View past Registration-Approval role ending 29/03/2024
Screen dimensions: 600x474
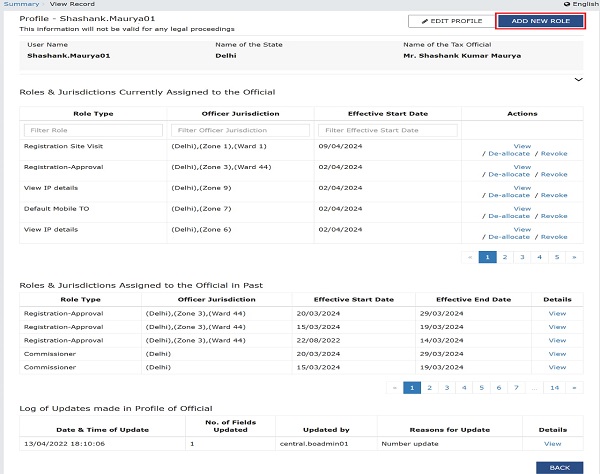point(557,313)
